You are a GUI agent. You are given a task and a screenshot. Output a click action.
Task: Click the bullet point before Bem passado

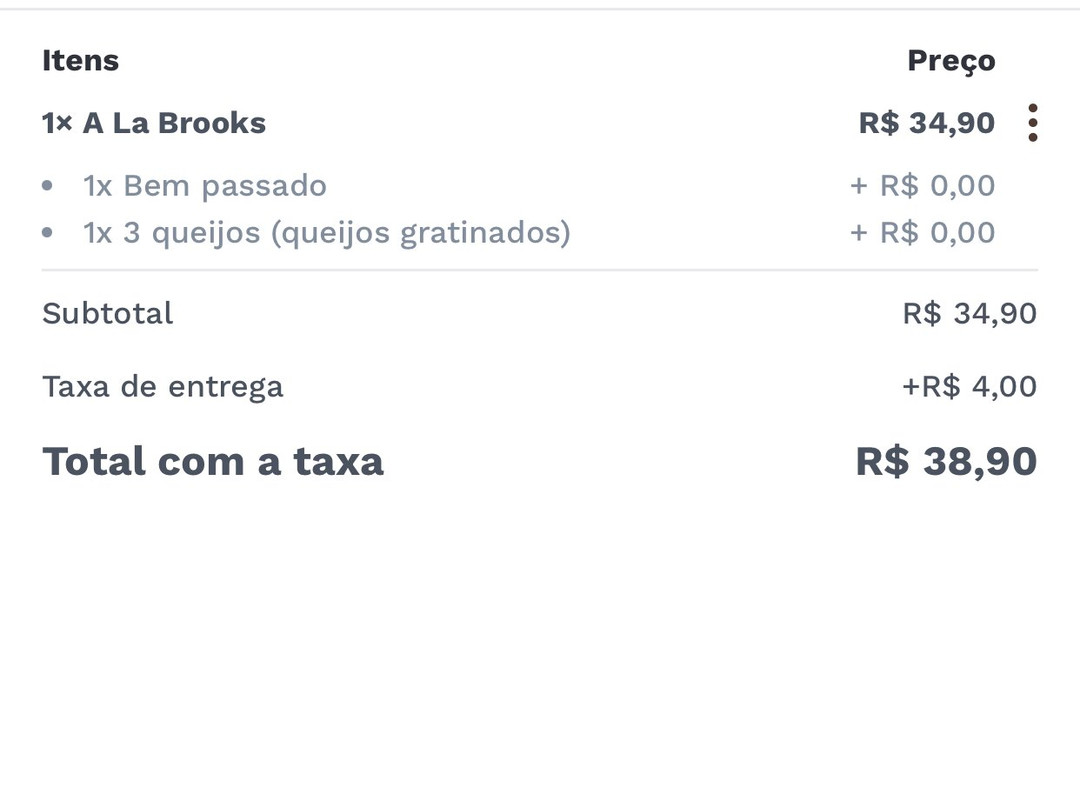point(47,186)
